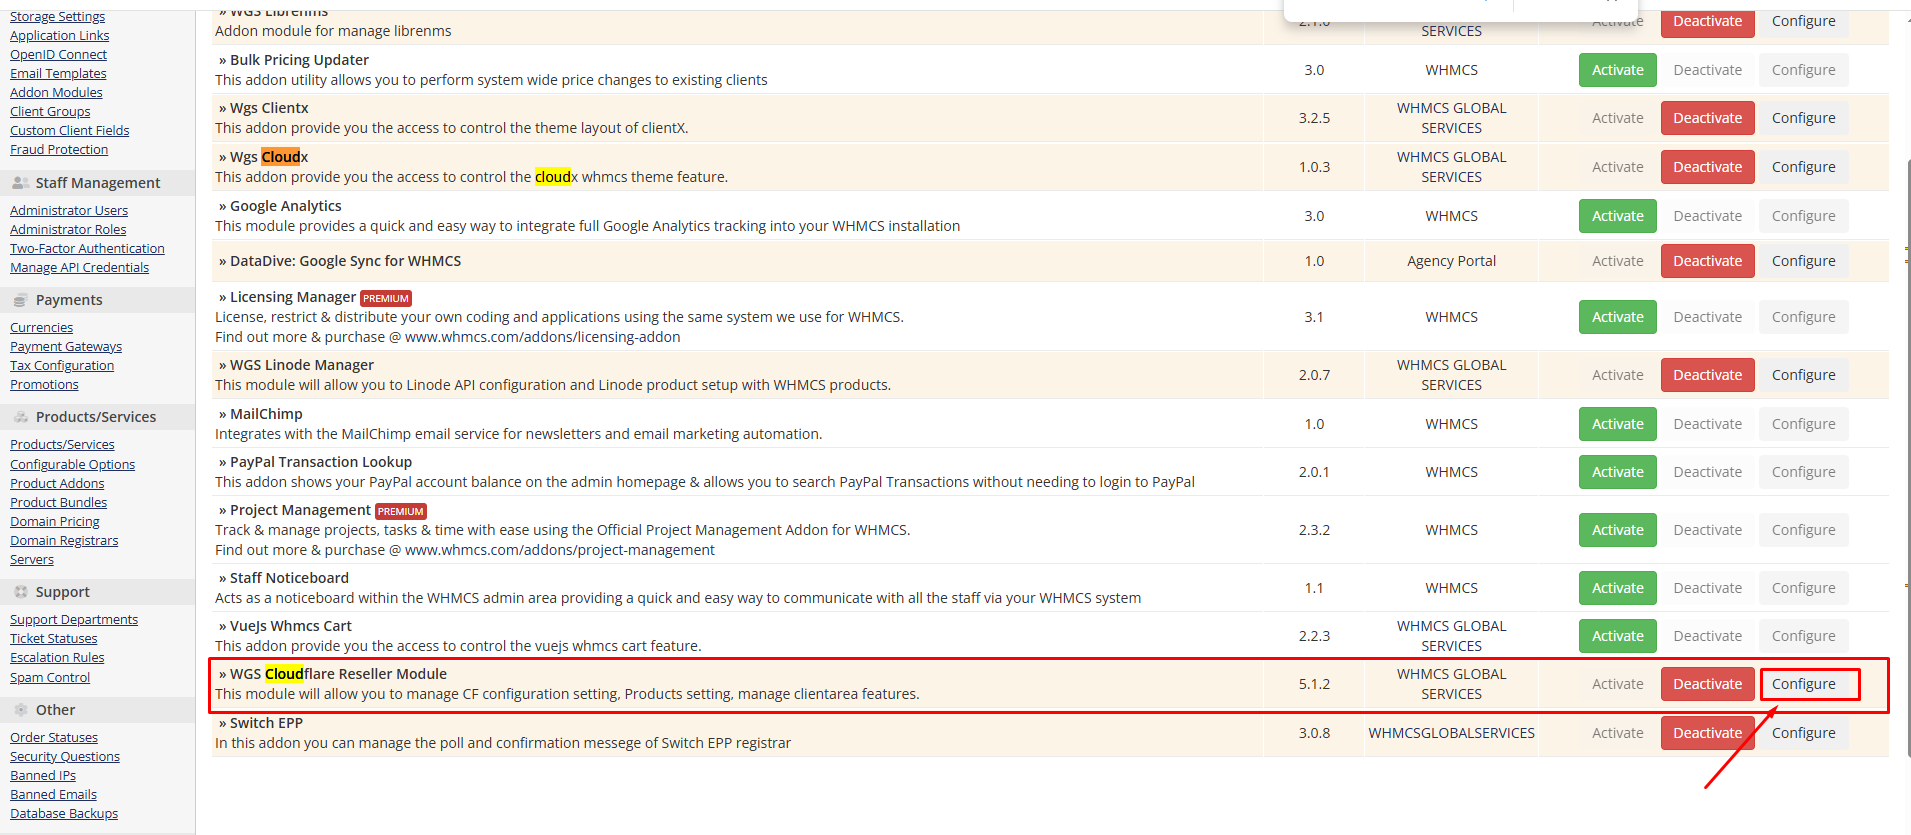Activate the MailChimp addon
The height and width of the screenshot is (835, 1911).
pos(1617,424)
